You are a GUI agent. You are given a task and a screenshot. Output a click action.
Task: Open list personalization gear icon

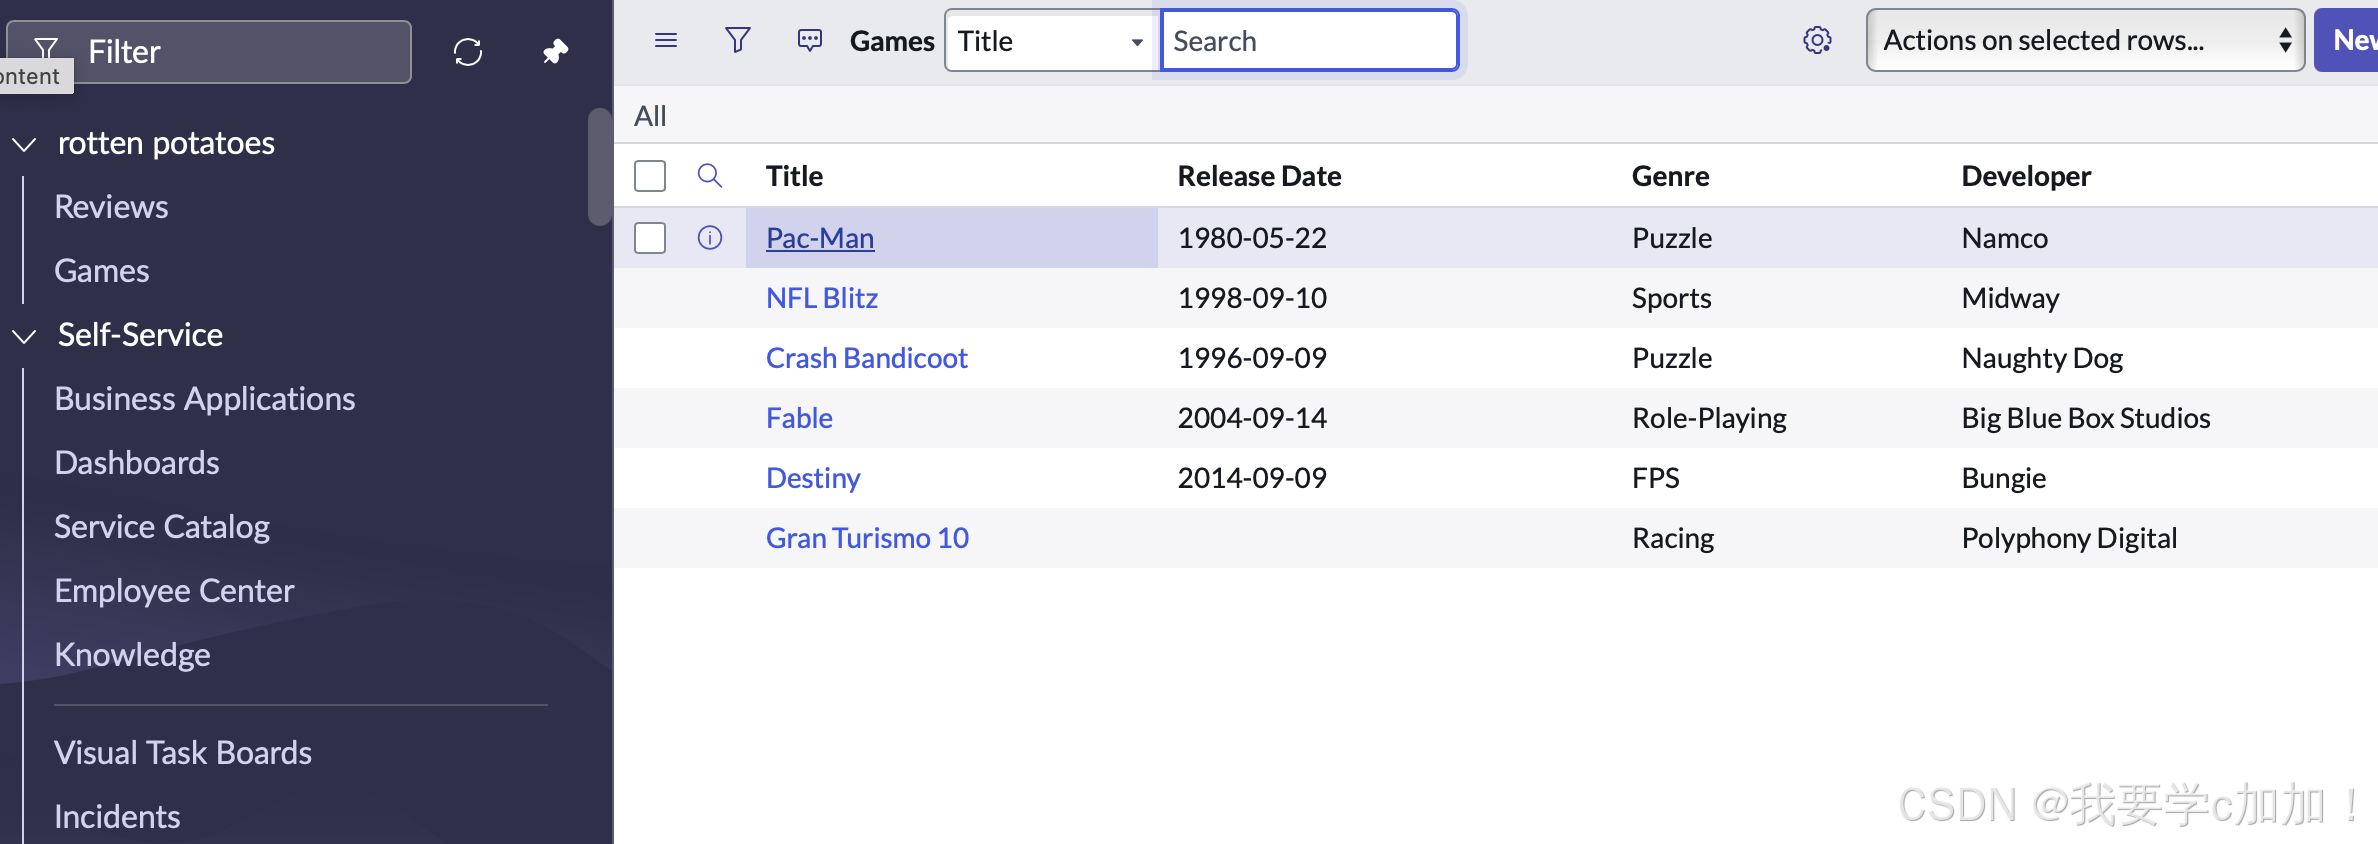pos(1817,40)
